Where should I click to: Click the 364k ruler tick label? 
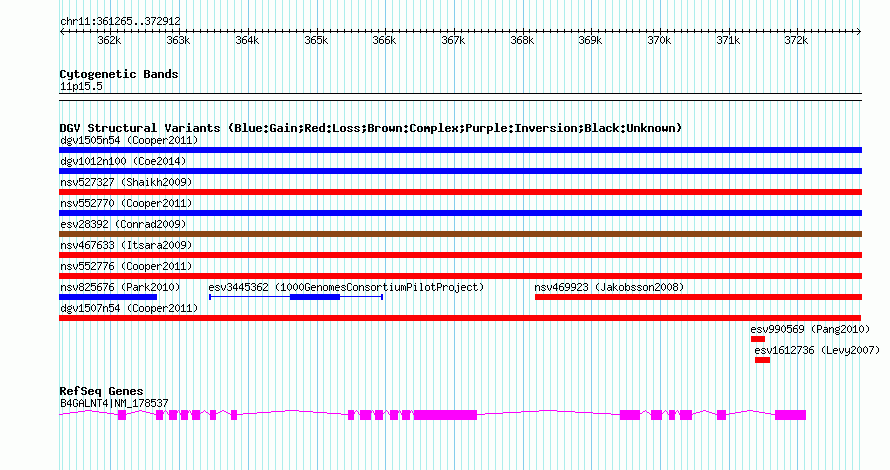pos(247,40)
